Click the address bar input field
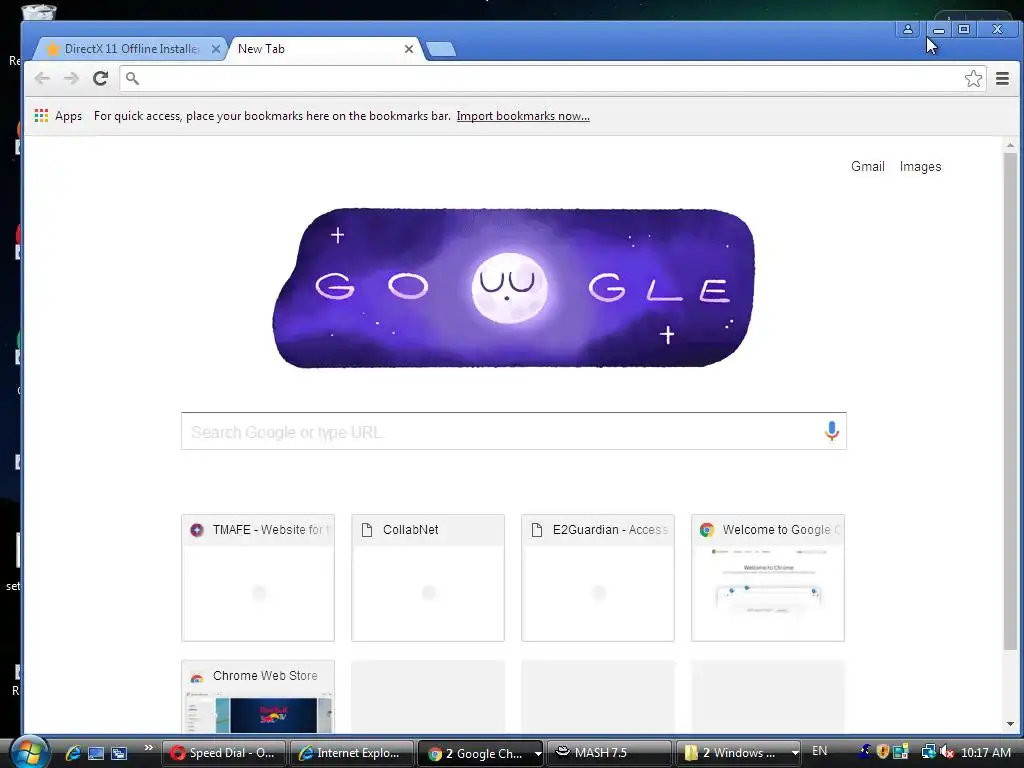 (x=552, y=78)
